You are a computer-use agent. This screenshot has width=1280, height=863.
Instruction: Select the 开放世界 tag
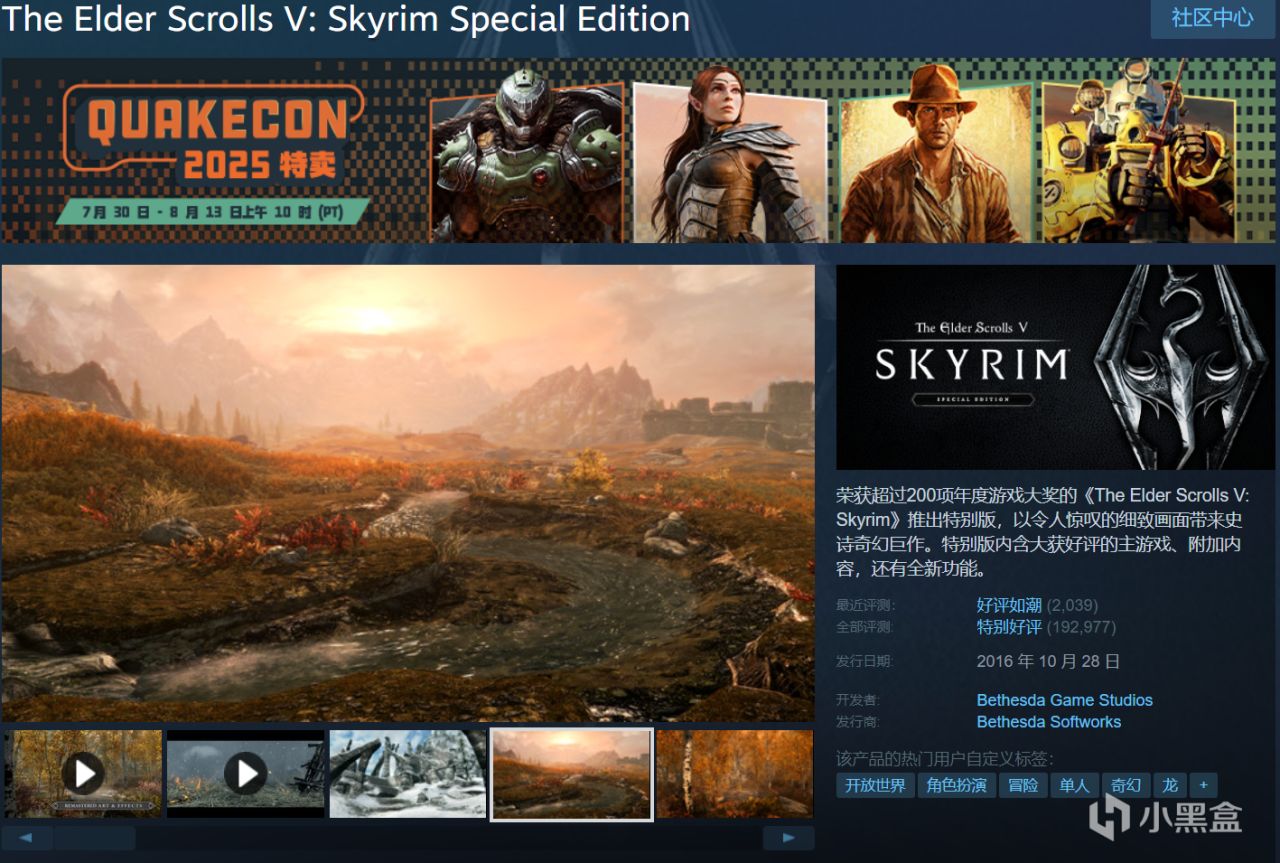coord(875,785)
